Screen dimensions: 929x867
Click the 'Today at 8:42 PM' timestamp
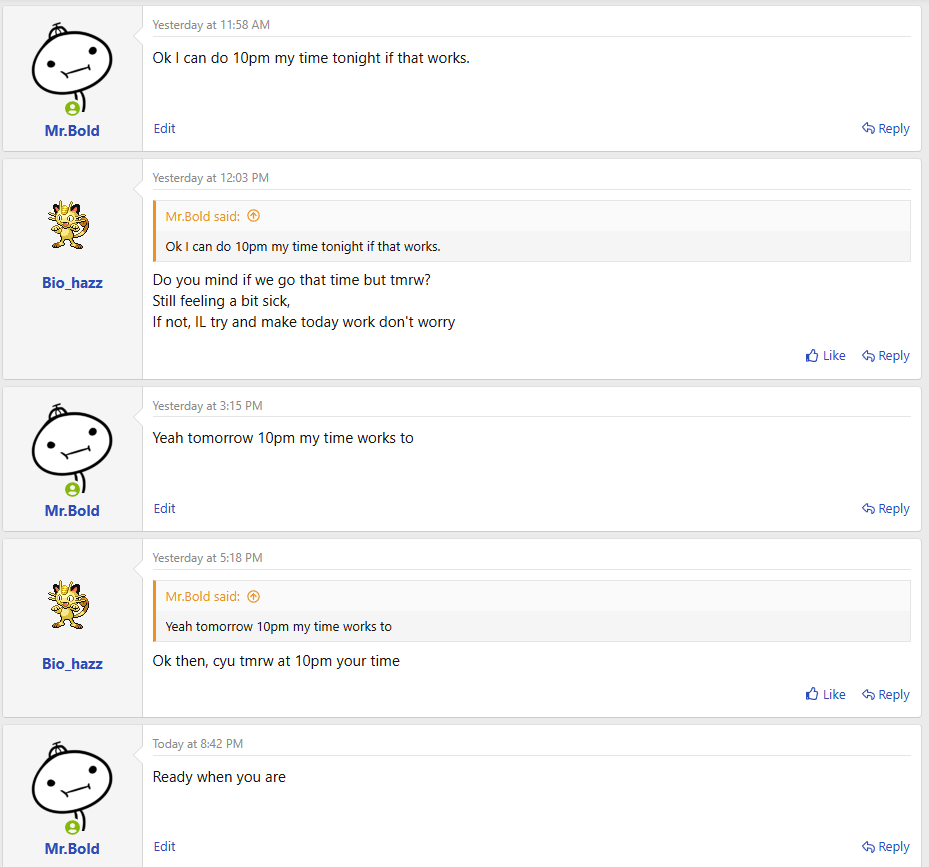[x=198, y=744]
